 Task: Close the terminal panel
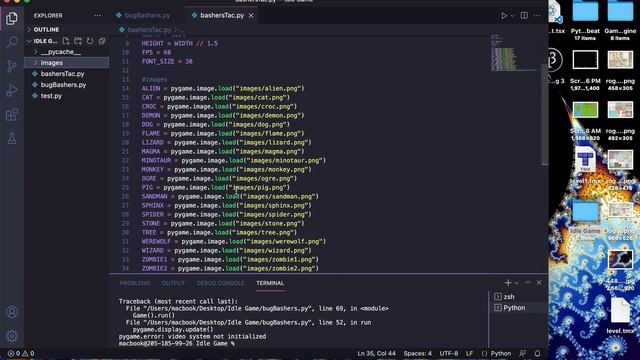tap(539, 282)
